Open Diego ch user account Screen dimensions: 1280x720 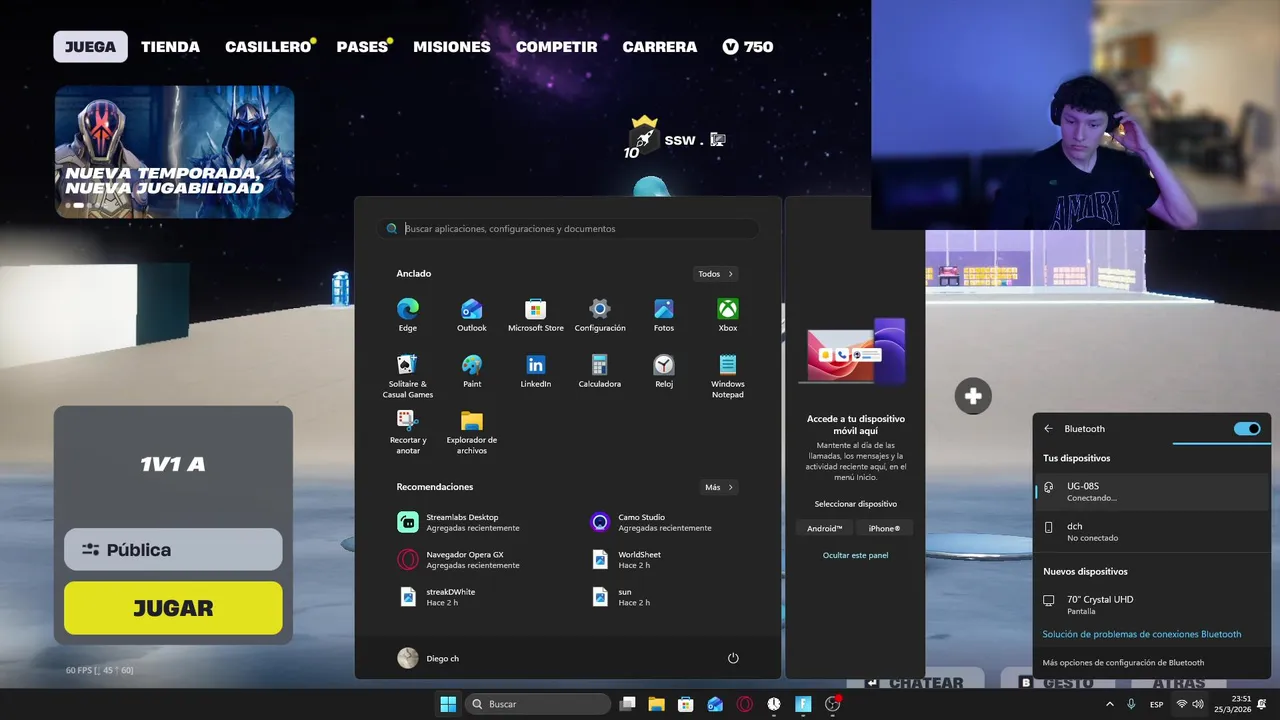click(x=429, y=658)
